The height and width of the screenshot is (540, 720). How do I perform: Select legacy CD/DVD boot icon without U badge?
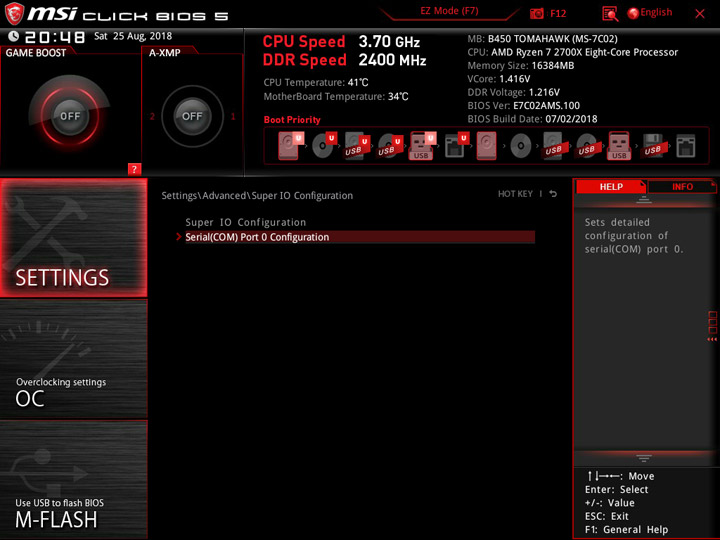coord(521,146)
